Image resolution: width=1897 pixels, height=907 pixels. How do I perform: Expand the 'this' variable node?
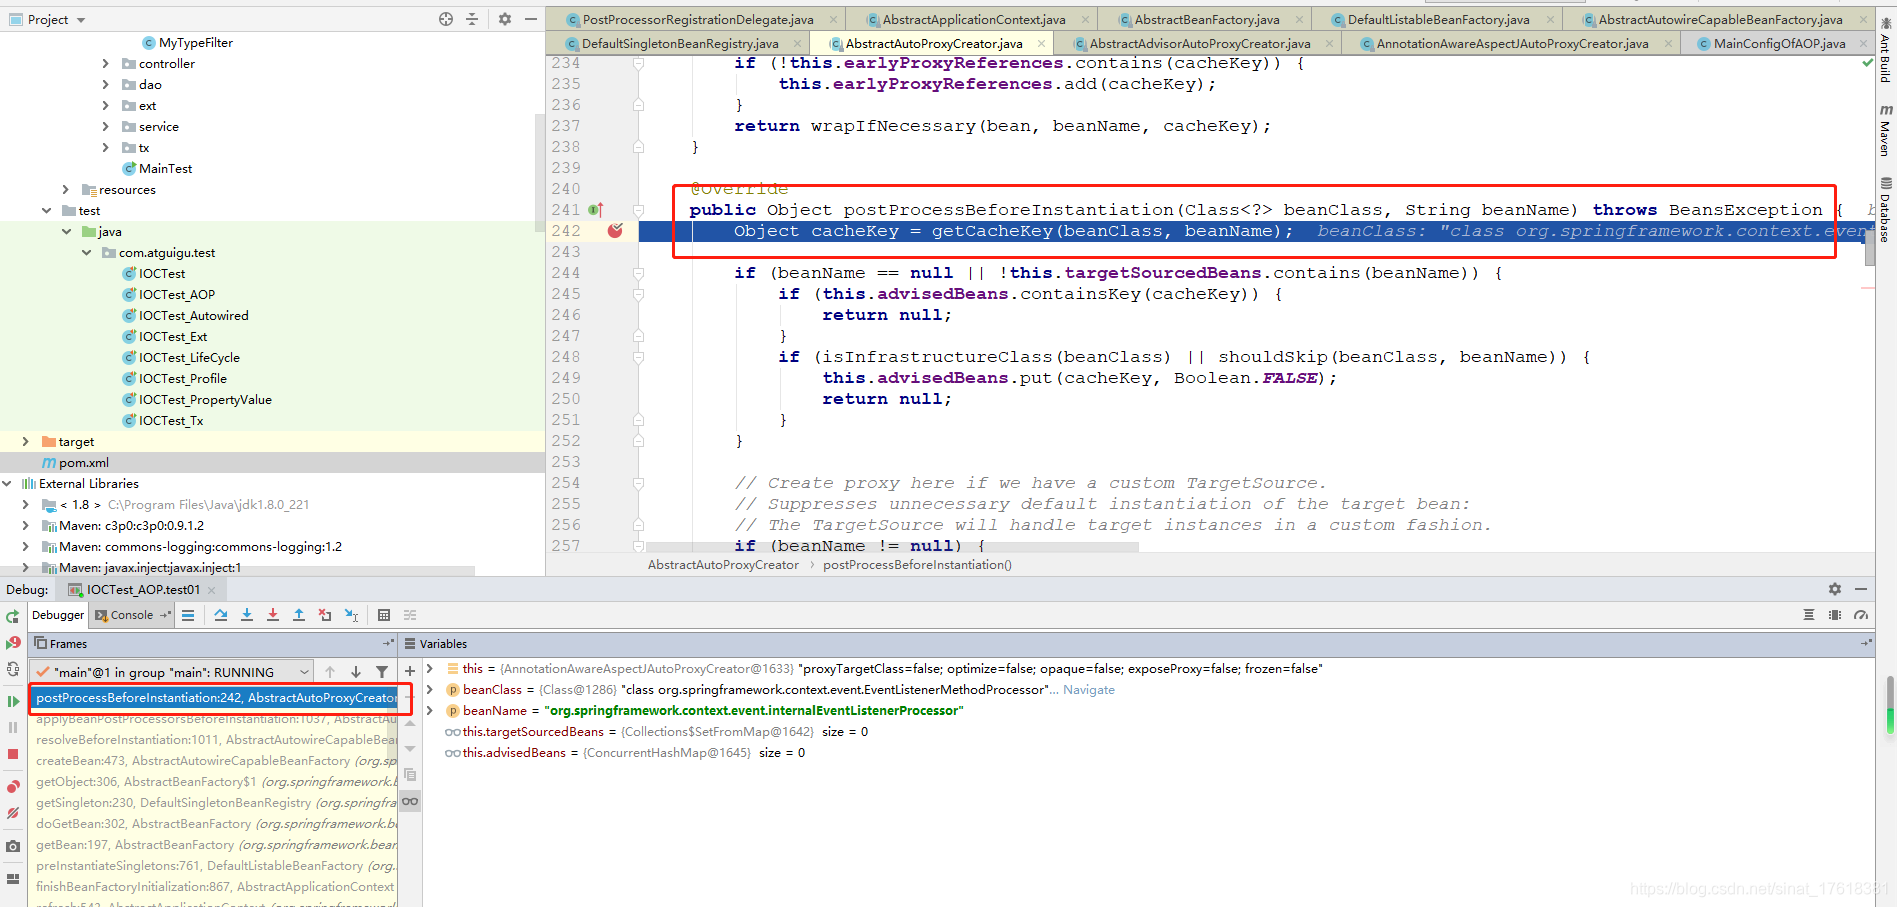430,668
